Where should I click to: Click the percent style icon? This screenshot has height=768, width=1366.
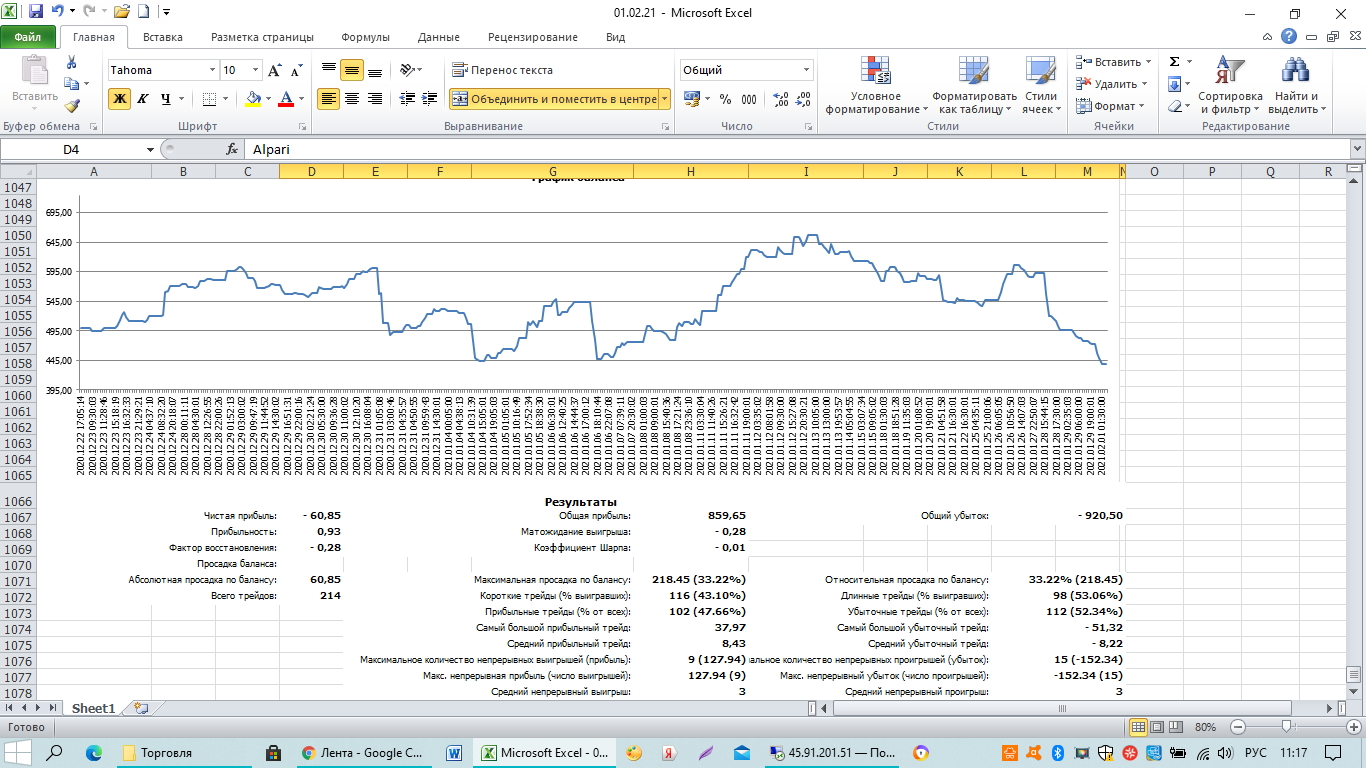pyautogui.click(x=725, y=99)
